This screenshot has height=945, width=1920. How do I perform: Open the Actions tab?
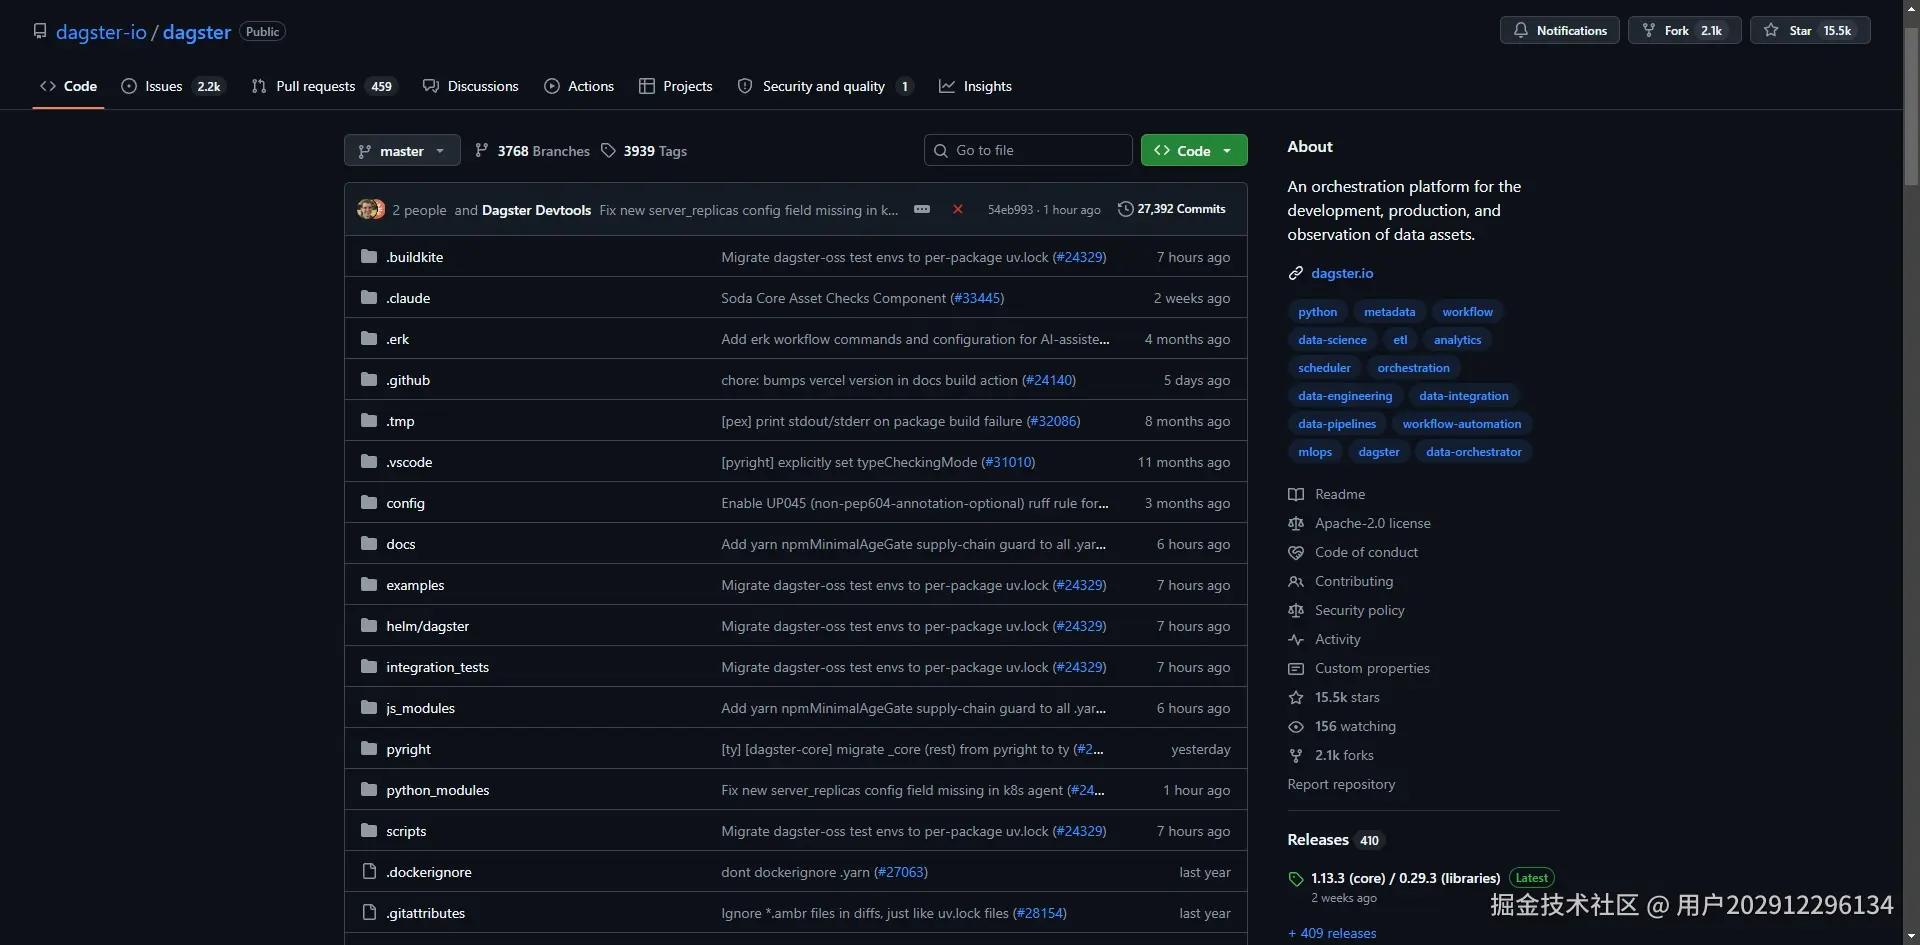pos(579,86)
